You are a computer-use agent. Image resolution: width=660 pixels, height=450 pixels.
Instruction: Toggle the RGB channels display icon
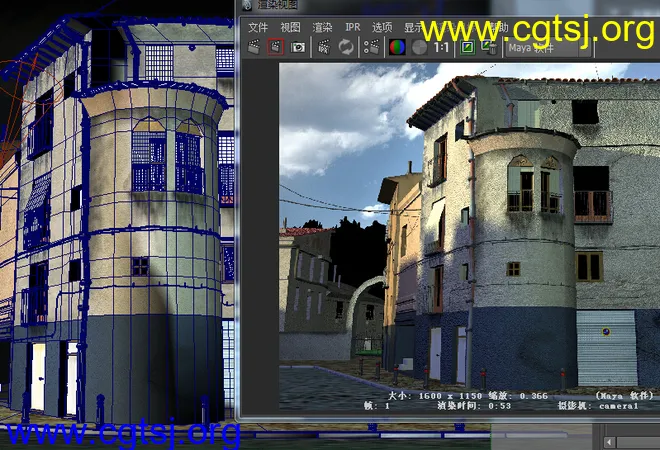click(x=397, y=47)
